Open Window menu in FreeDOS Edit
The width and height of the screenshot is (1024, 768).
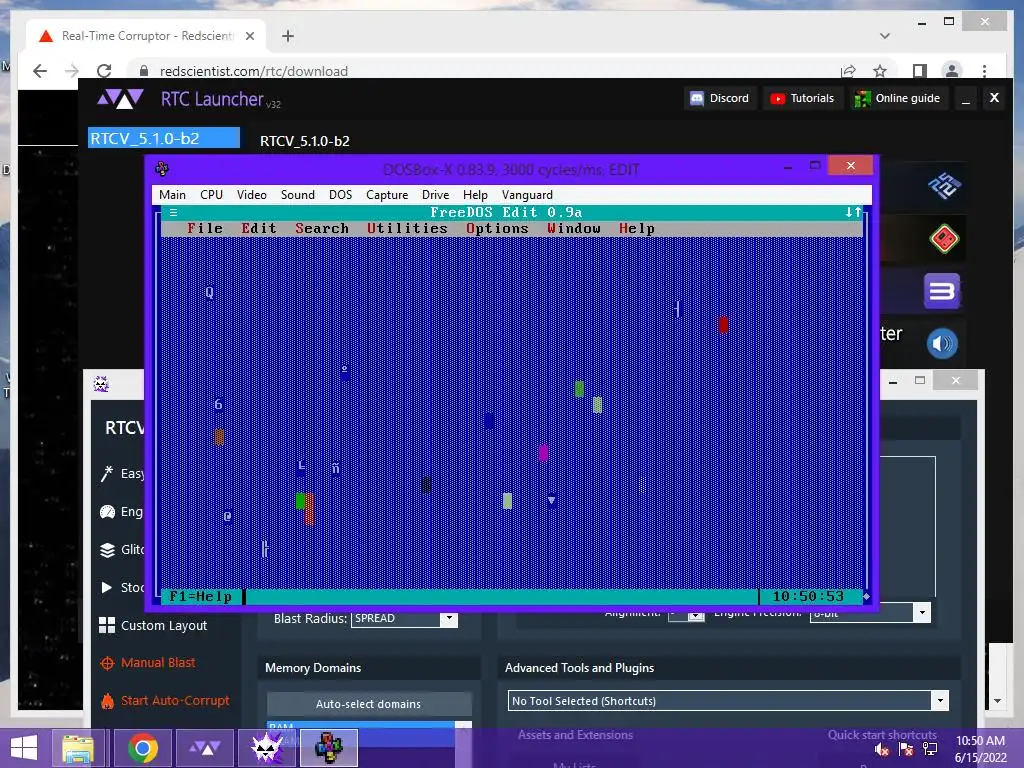(x=574, y=229)
